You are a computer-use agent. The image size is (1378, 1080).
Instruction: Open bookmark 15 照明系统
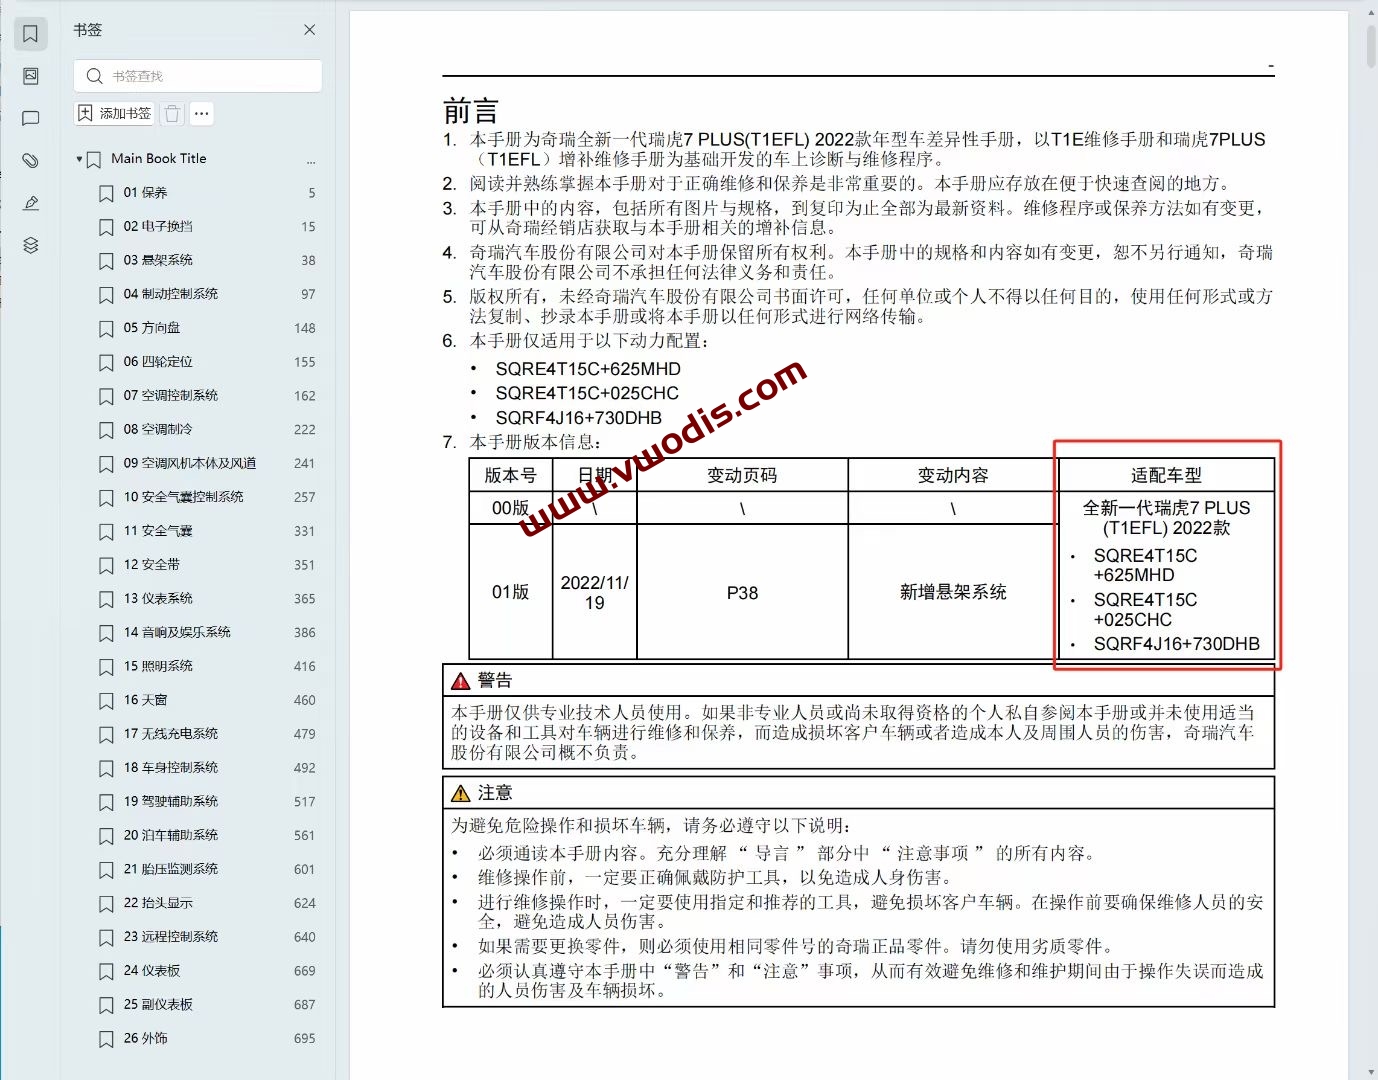(x=158, y=666)
